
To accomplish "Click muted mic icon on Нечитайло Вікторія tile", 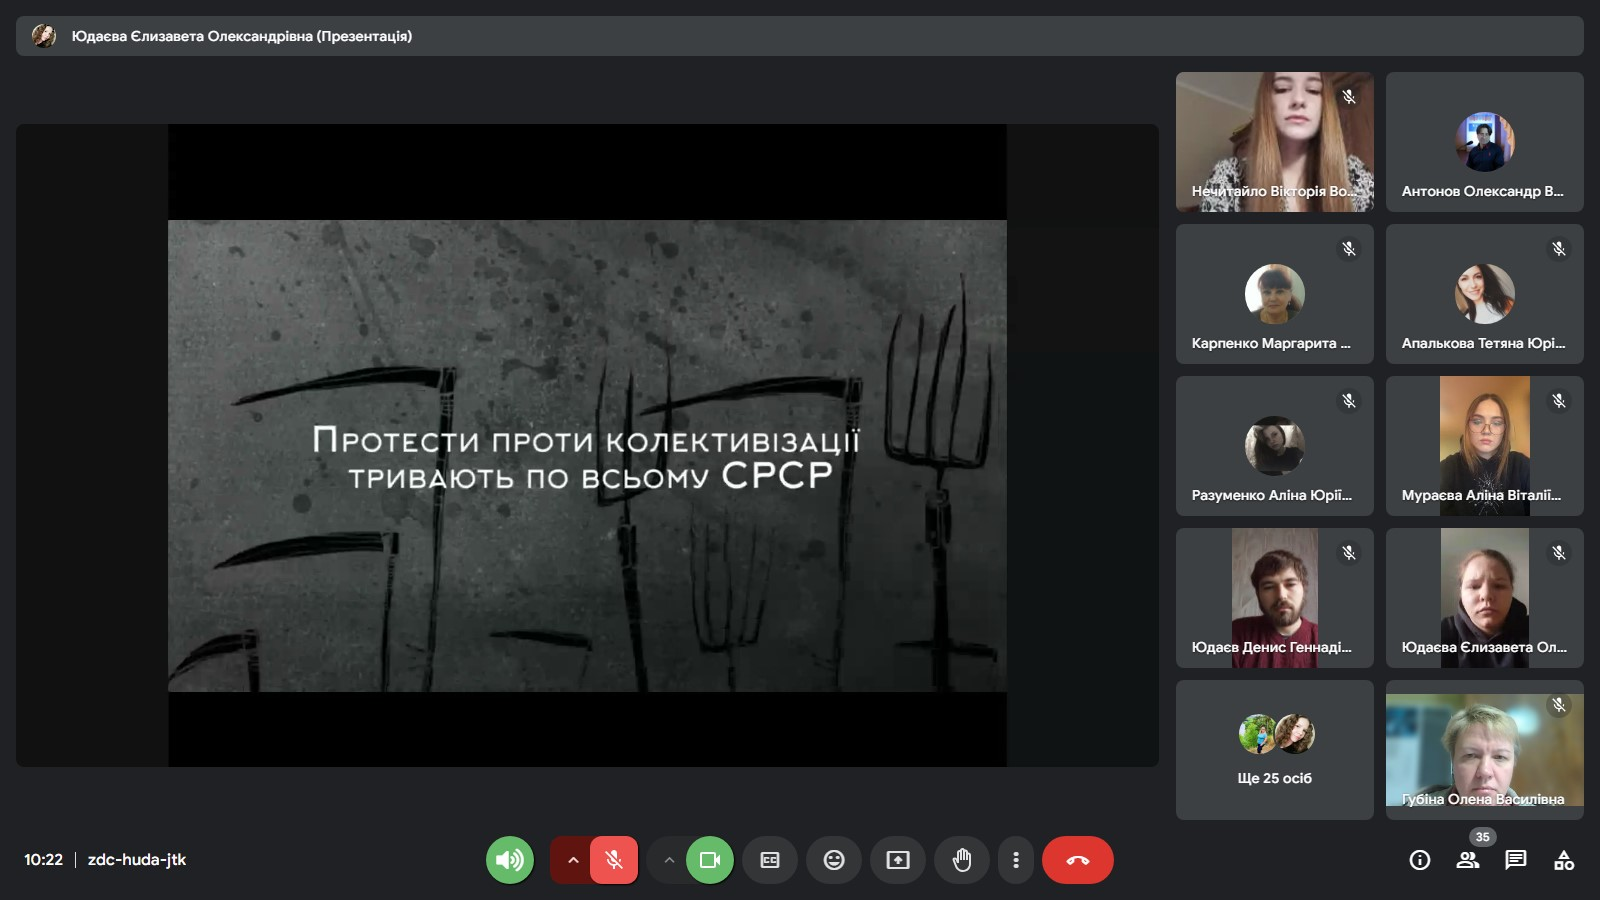I will point(1349,97).
